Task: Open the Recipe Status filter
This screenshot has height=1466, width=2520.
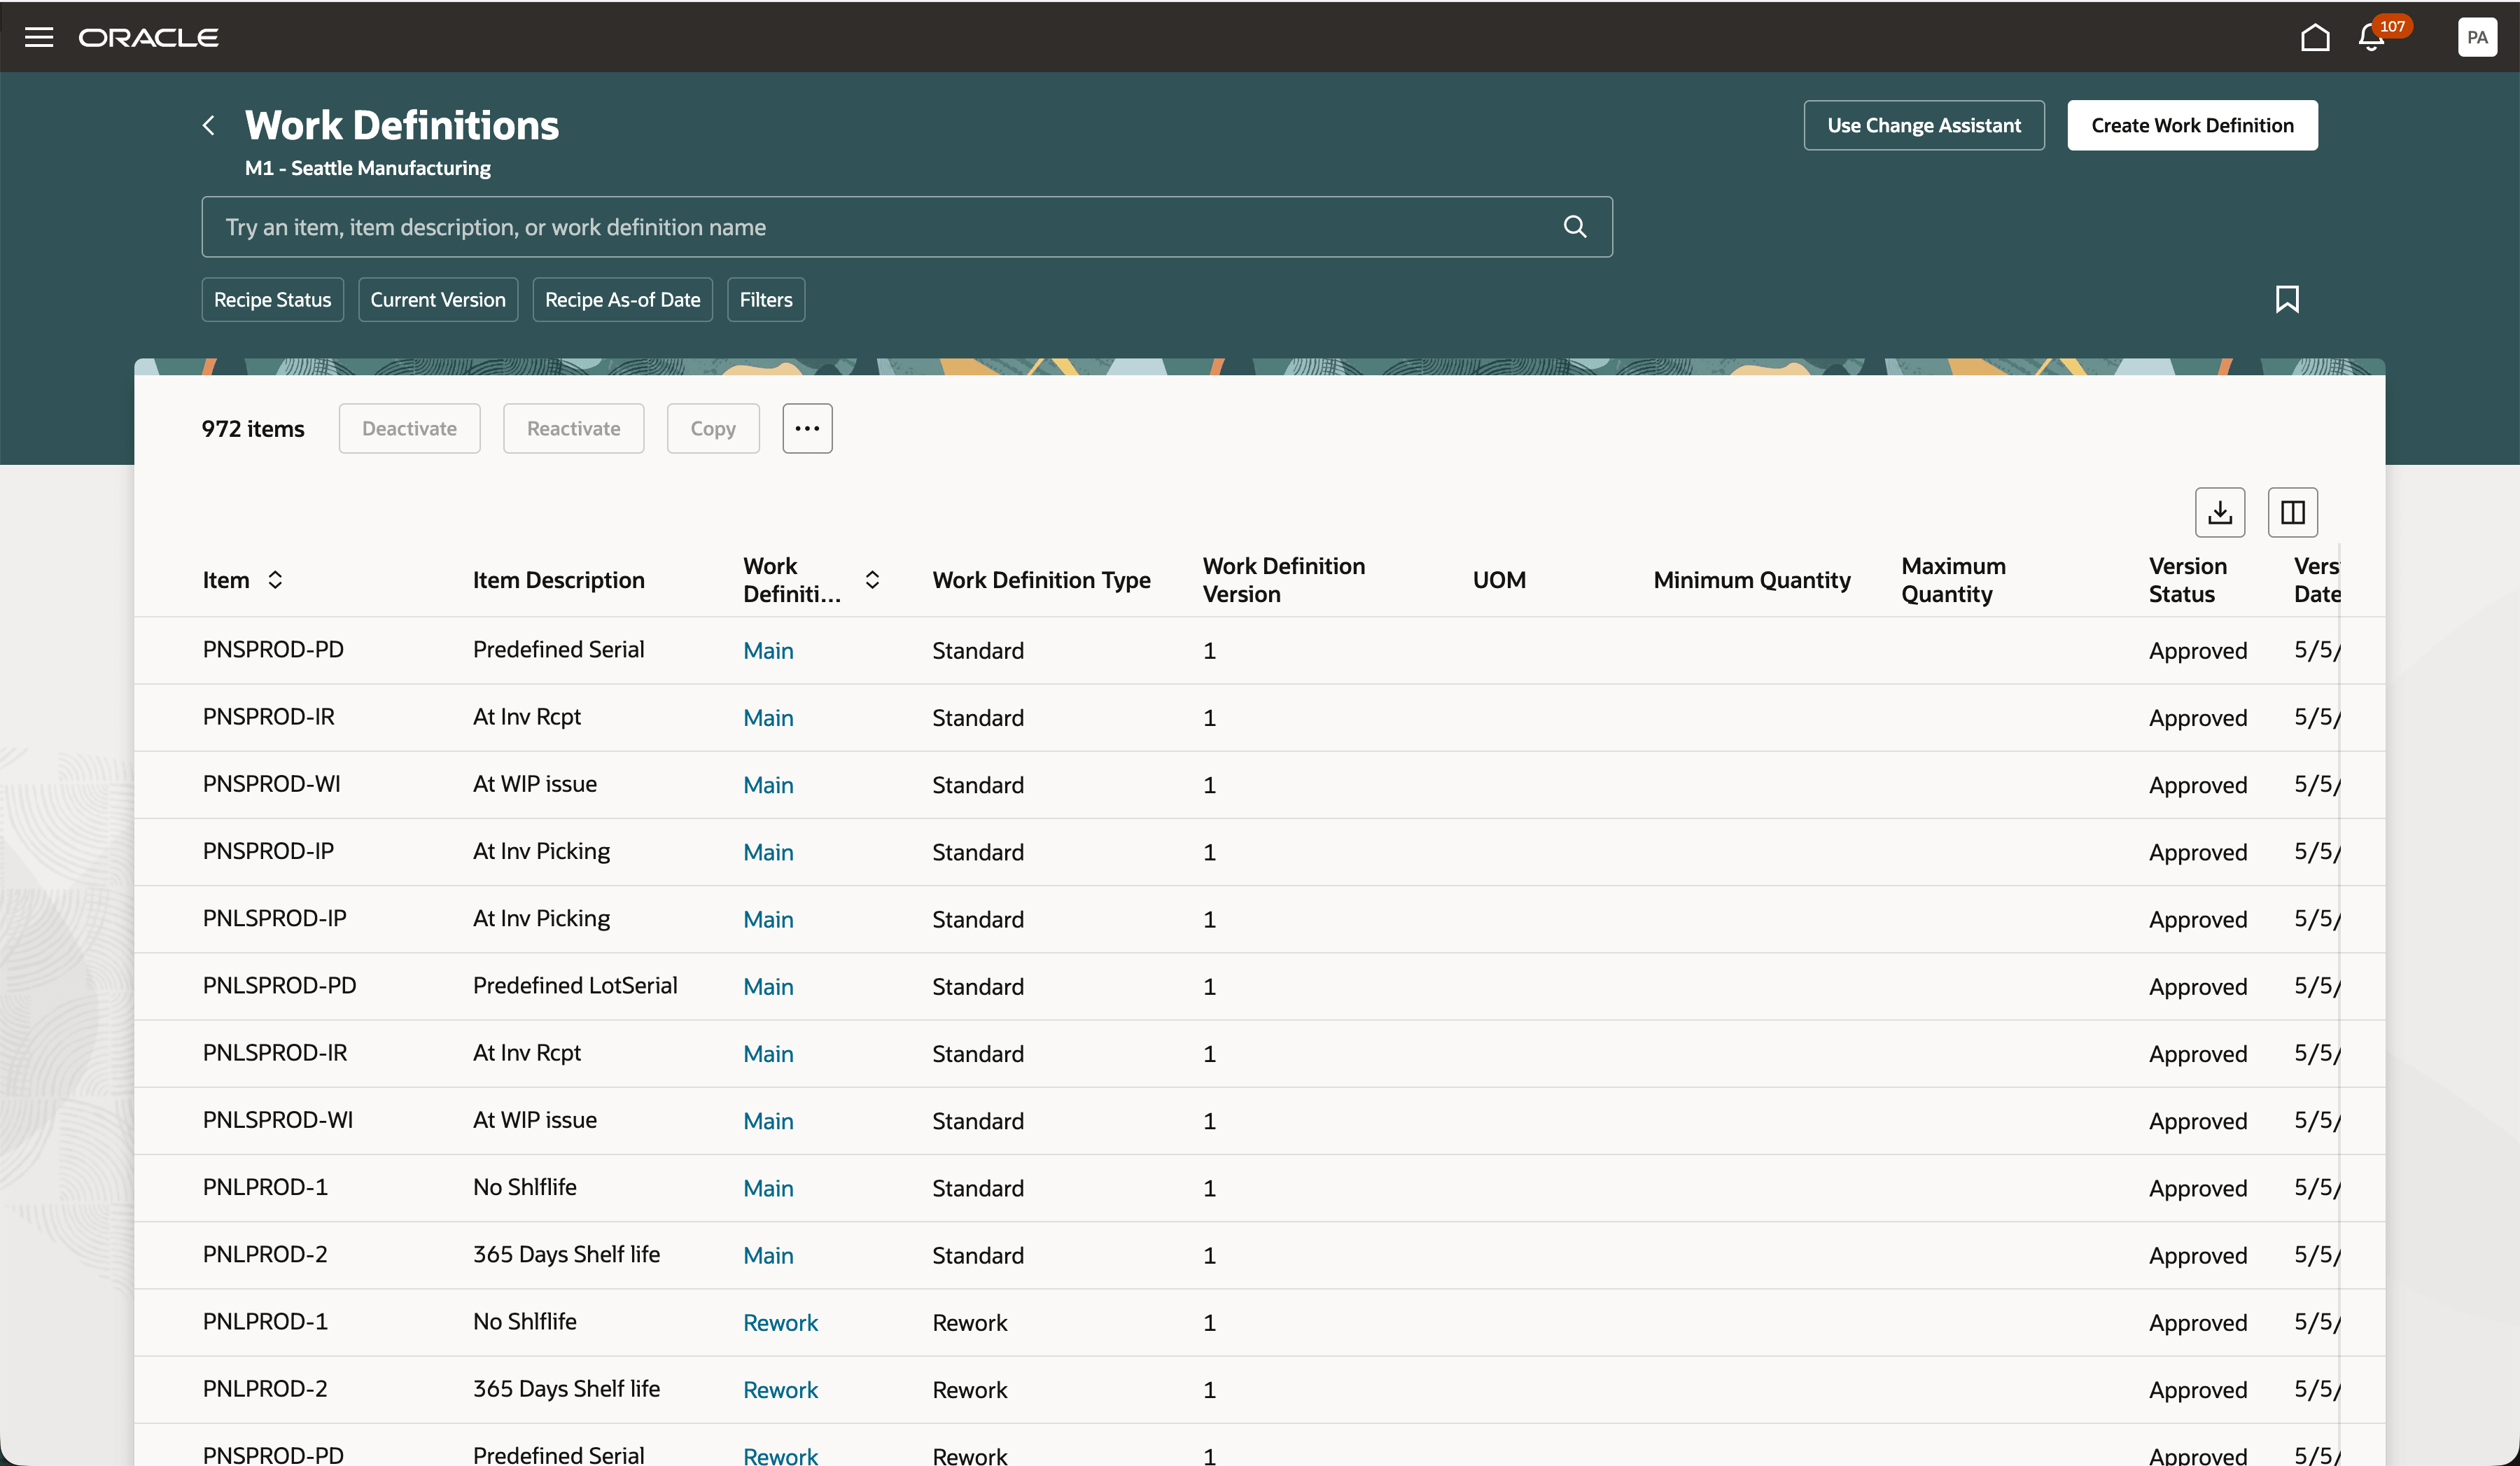Action: (x=271, y=299)
